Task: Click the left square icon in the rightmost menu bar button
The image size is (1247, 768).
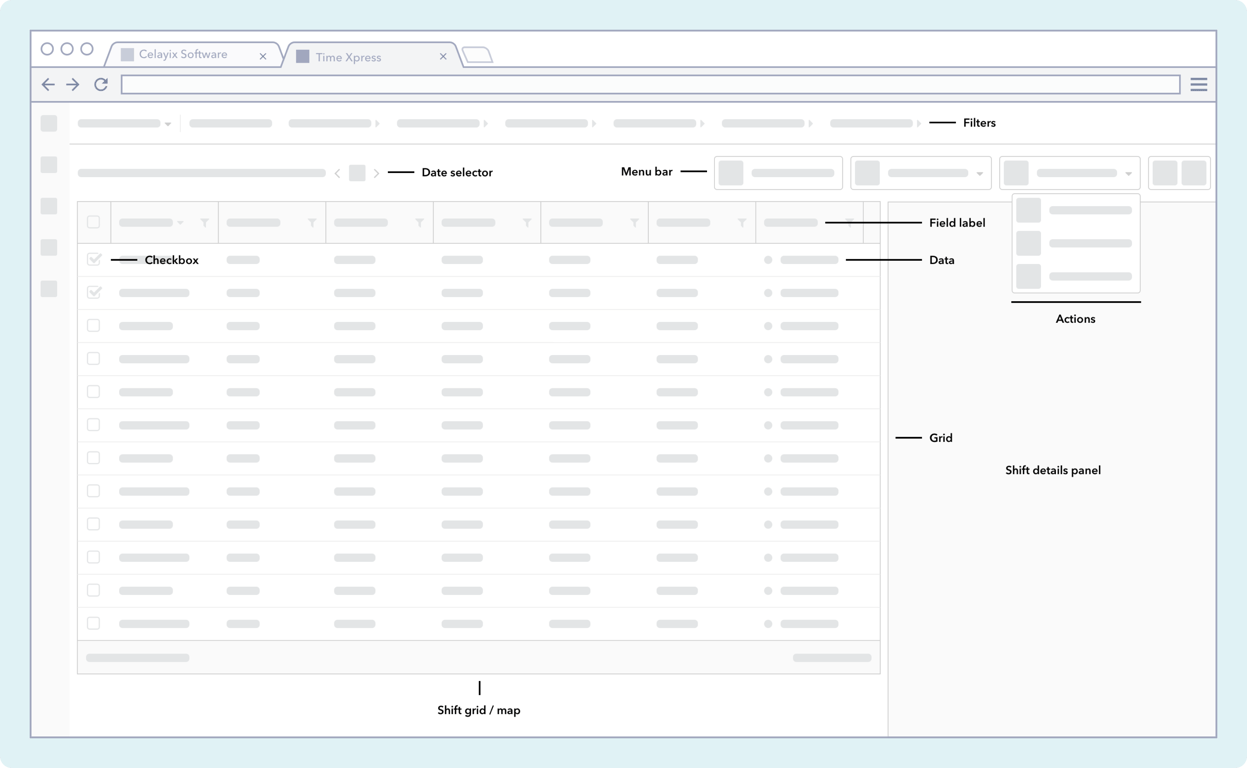Action: (1165, 173)
